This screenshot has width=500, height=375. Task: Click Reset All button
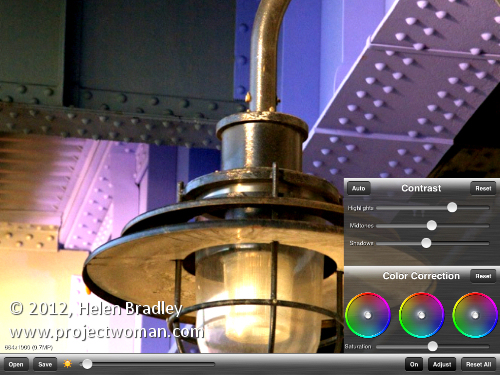tap(479, 364)
